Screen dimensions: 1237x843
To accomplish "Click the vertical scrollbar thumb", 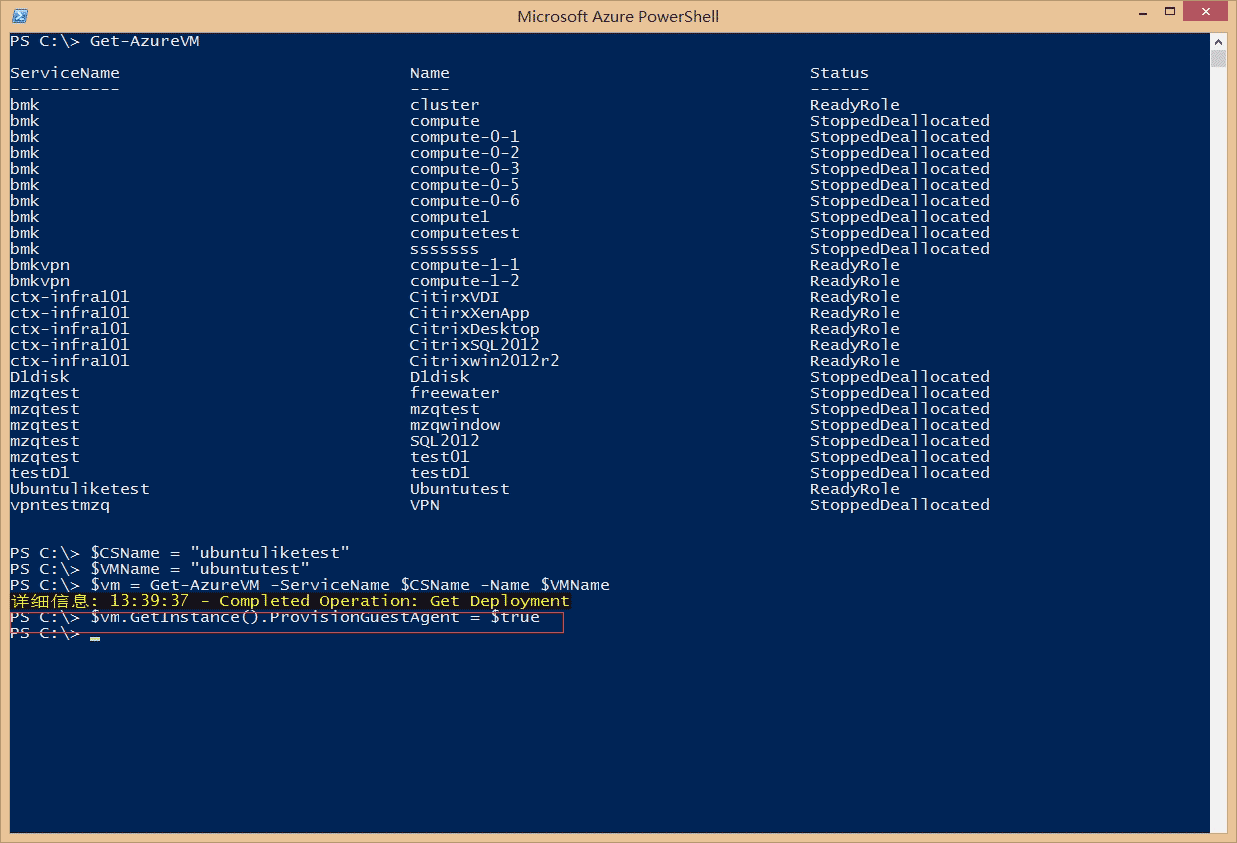I will [1218, 59].
